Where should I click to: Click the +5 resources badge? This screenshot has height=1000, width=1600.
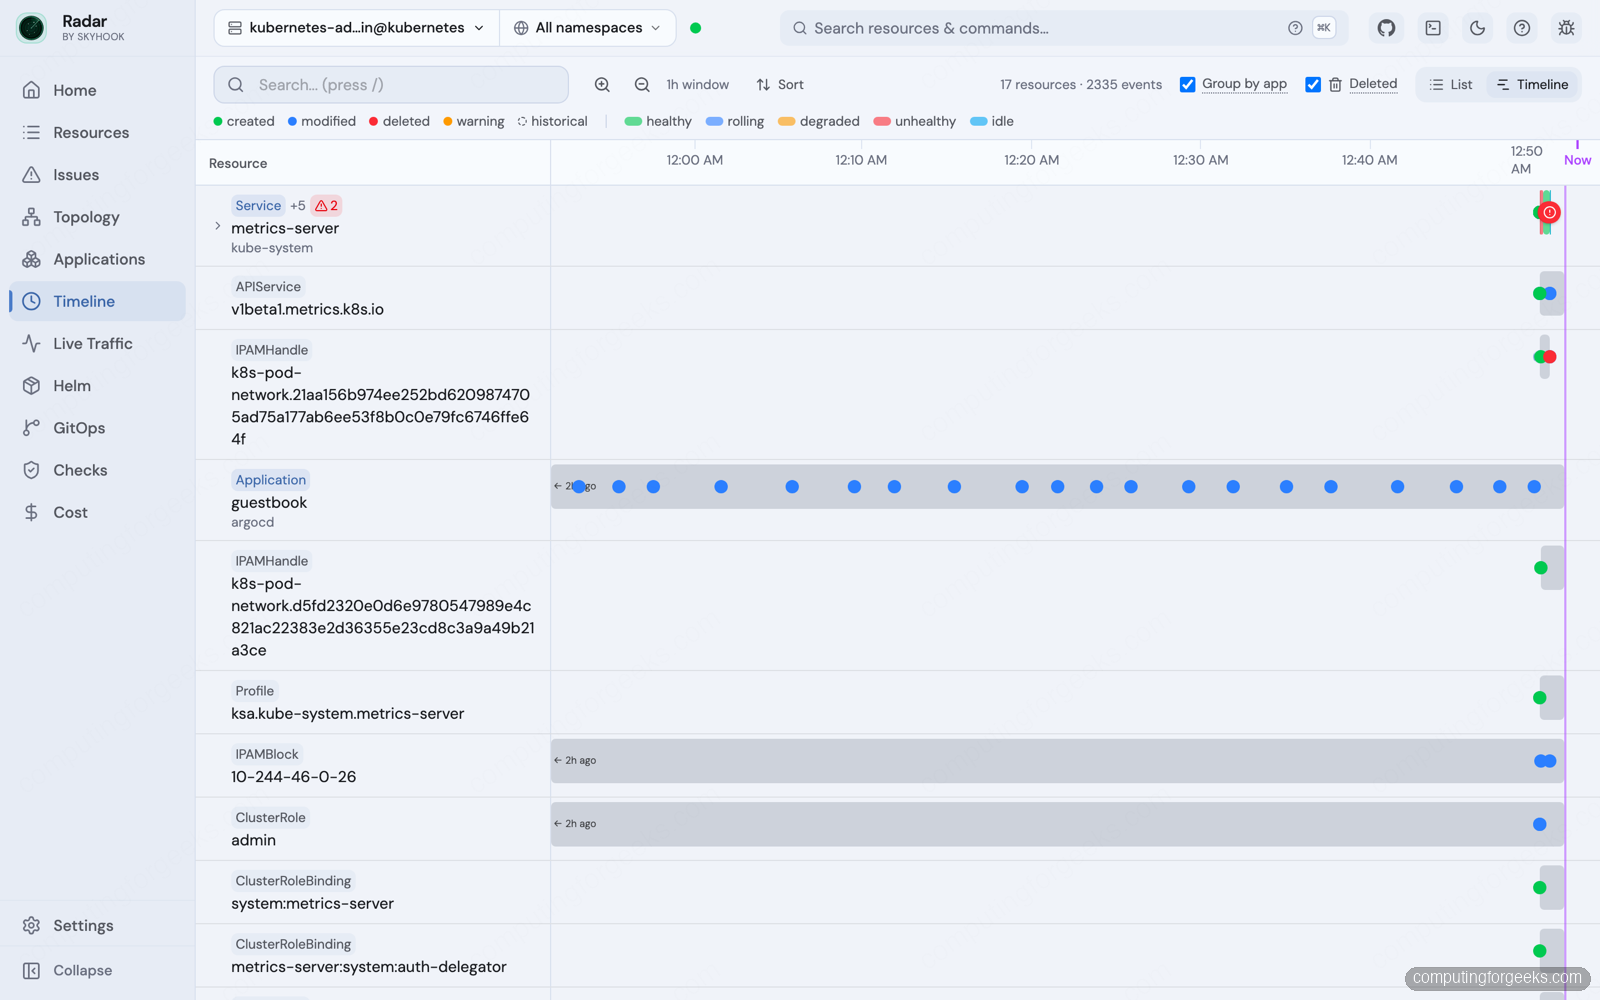(298, 206)
